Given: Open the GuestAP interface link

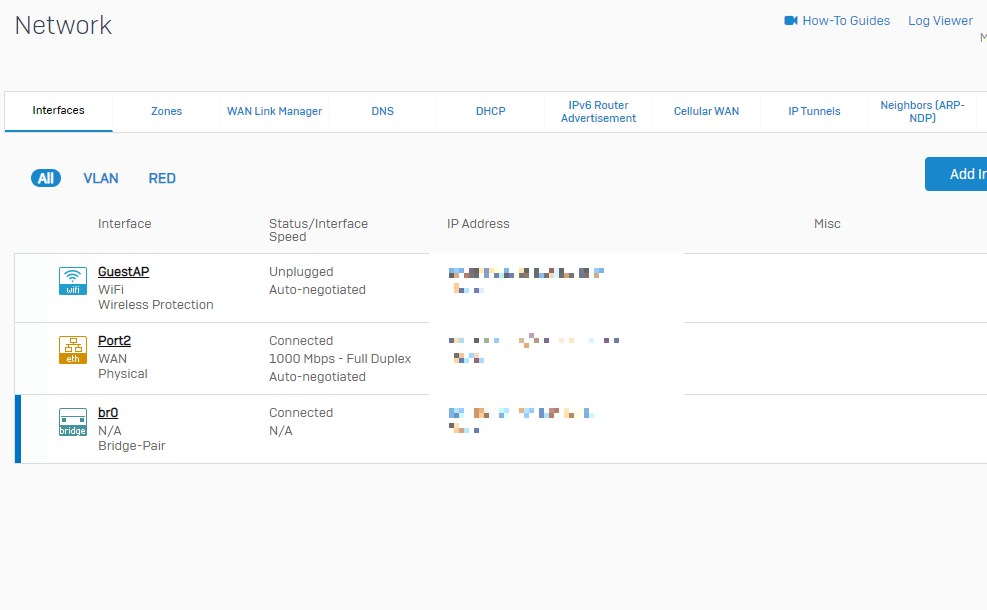Looking at the screenshot, I should click(123, 272).
